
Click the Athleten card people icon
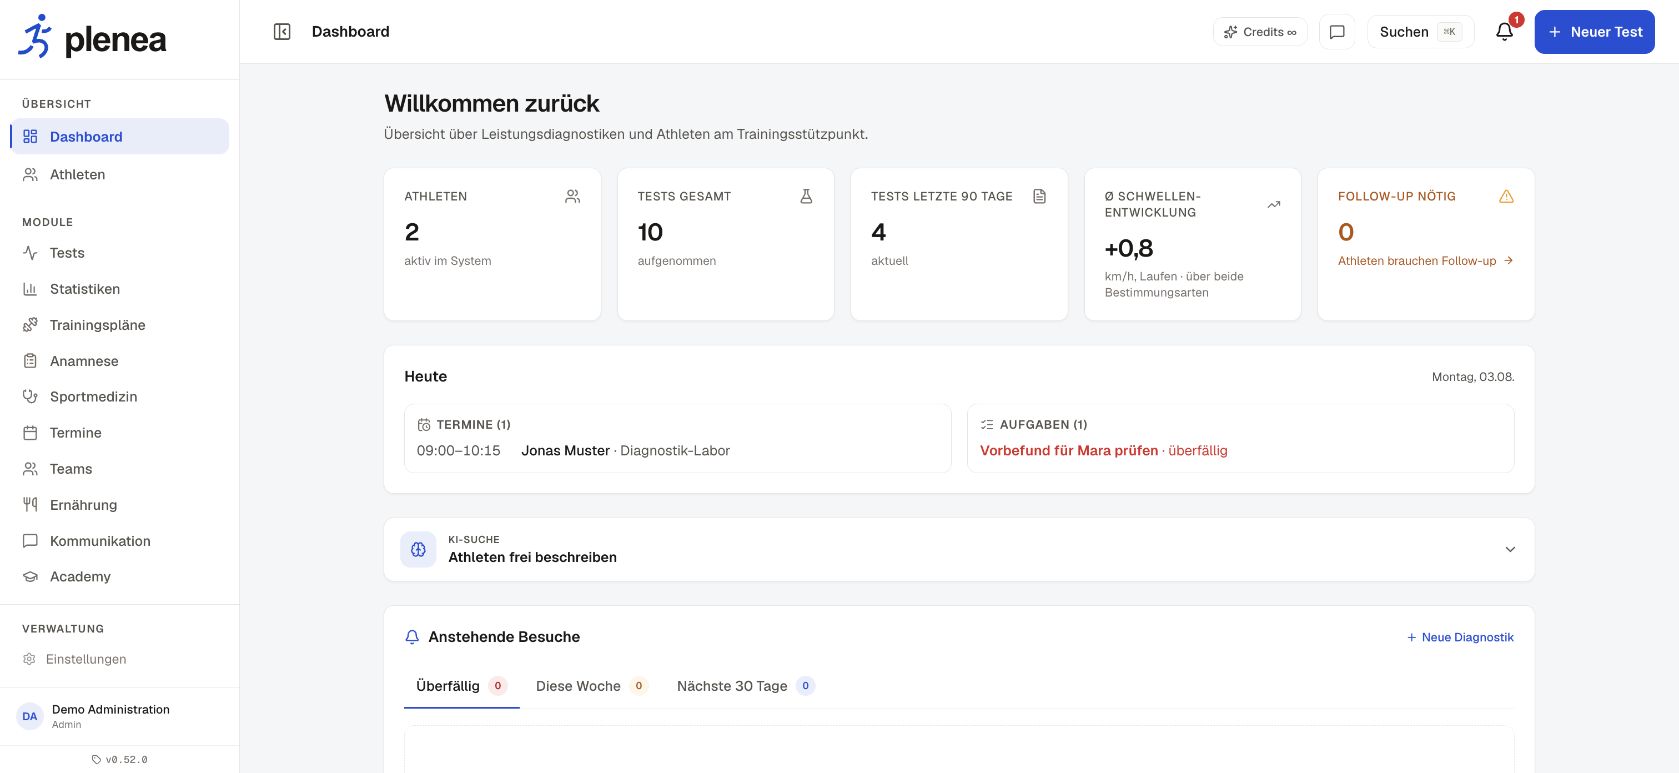coord(572,197)
